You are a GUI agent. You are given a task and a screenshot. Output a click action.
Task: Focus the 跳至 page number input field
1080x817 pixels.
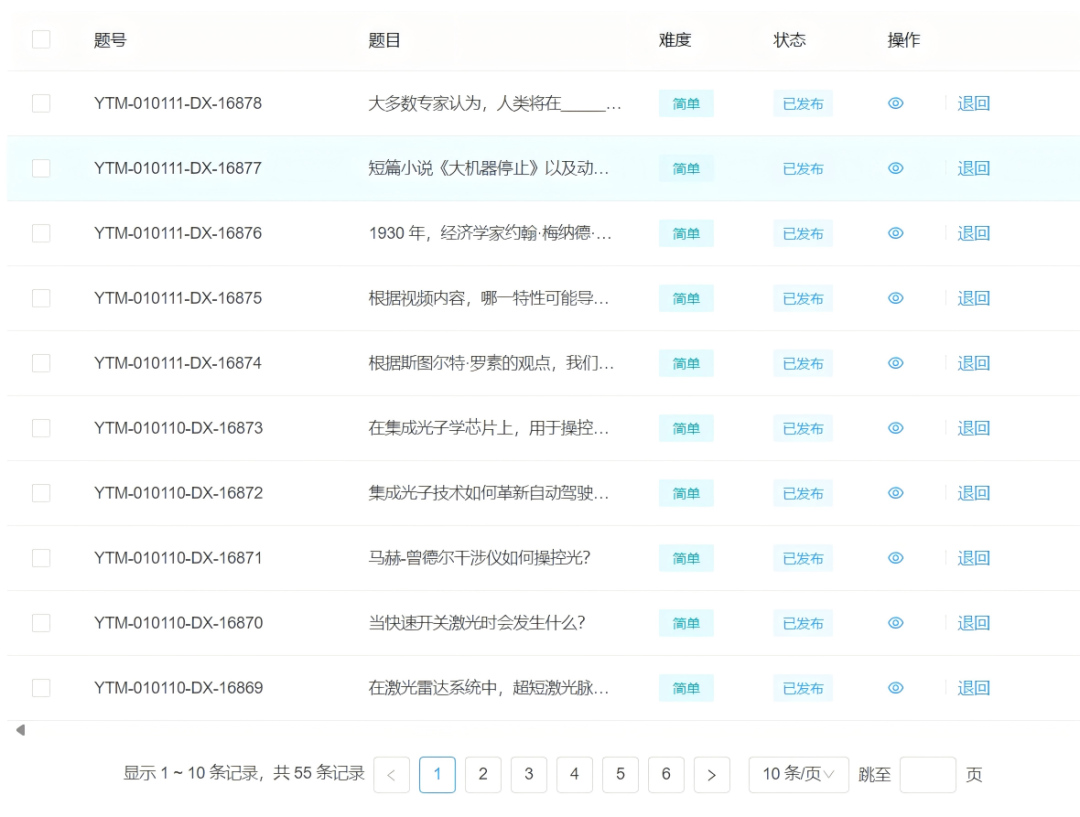(x=927, y=775)
